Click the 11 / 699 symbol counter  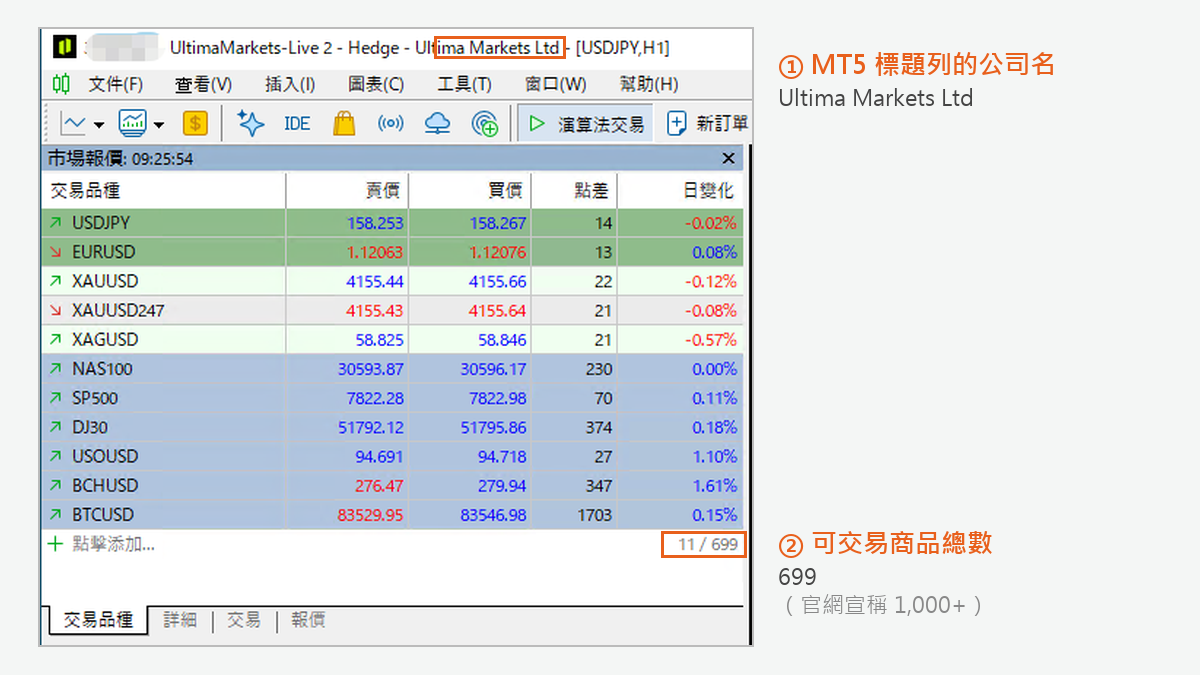pos(708,545)
